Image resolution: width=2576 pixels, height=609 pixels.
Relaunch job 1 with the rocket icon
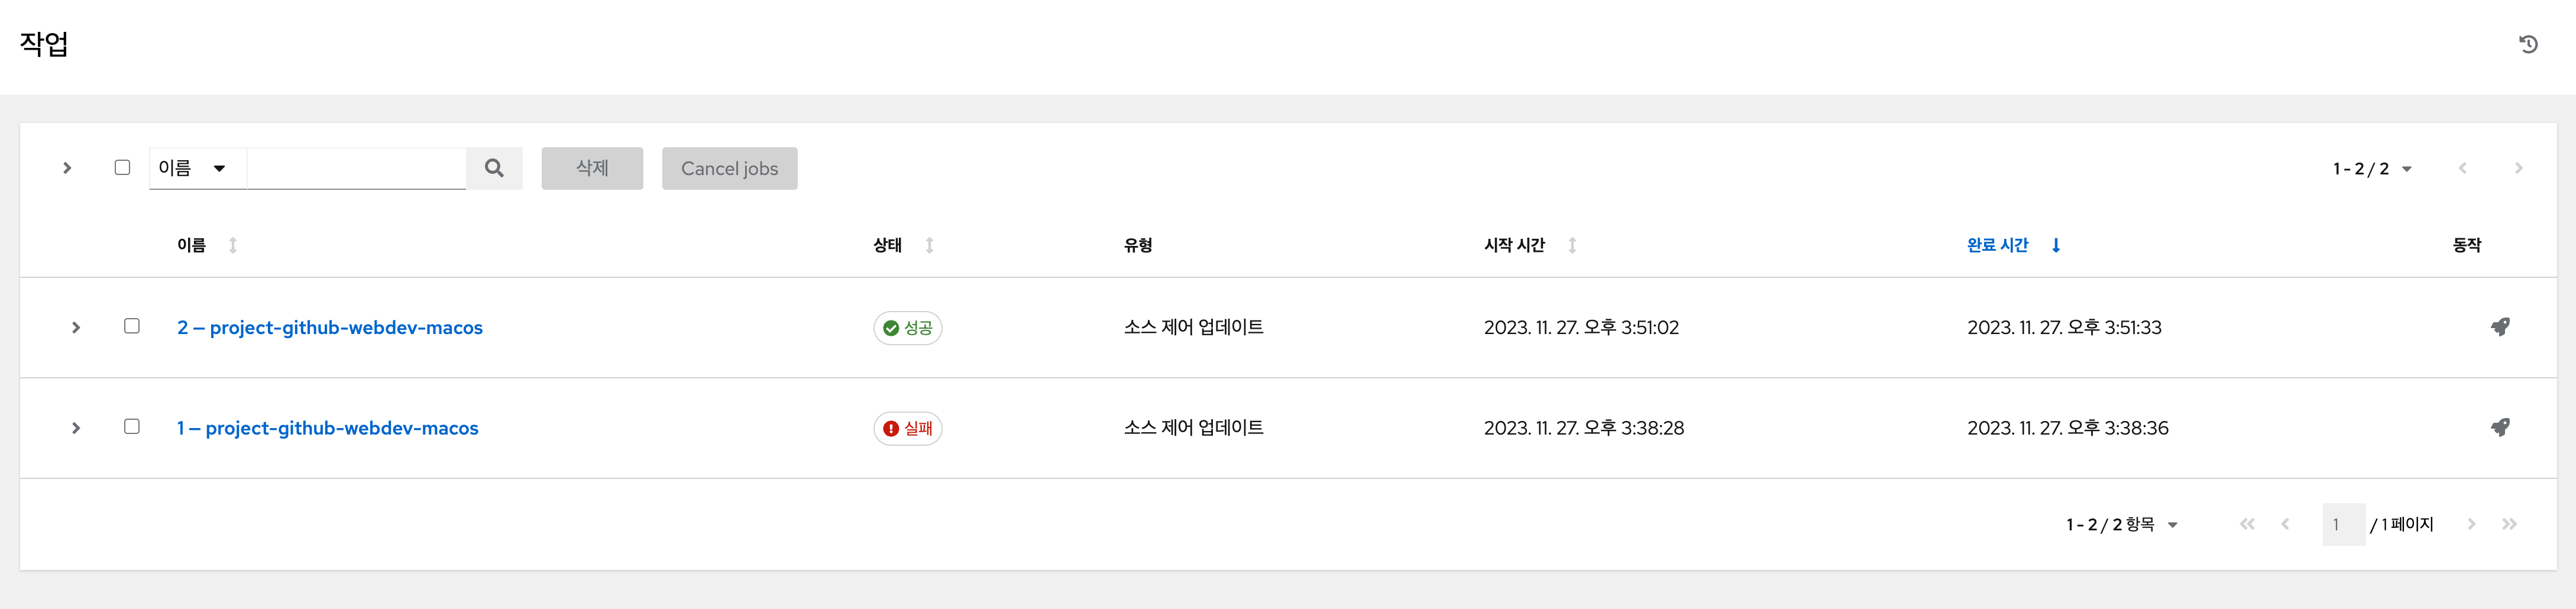(2500, 428)
